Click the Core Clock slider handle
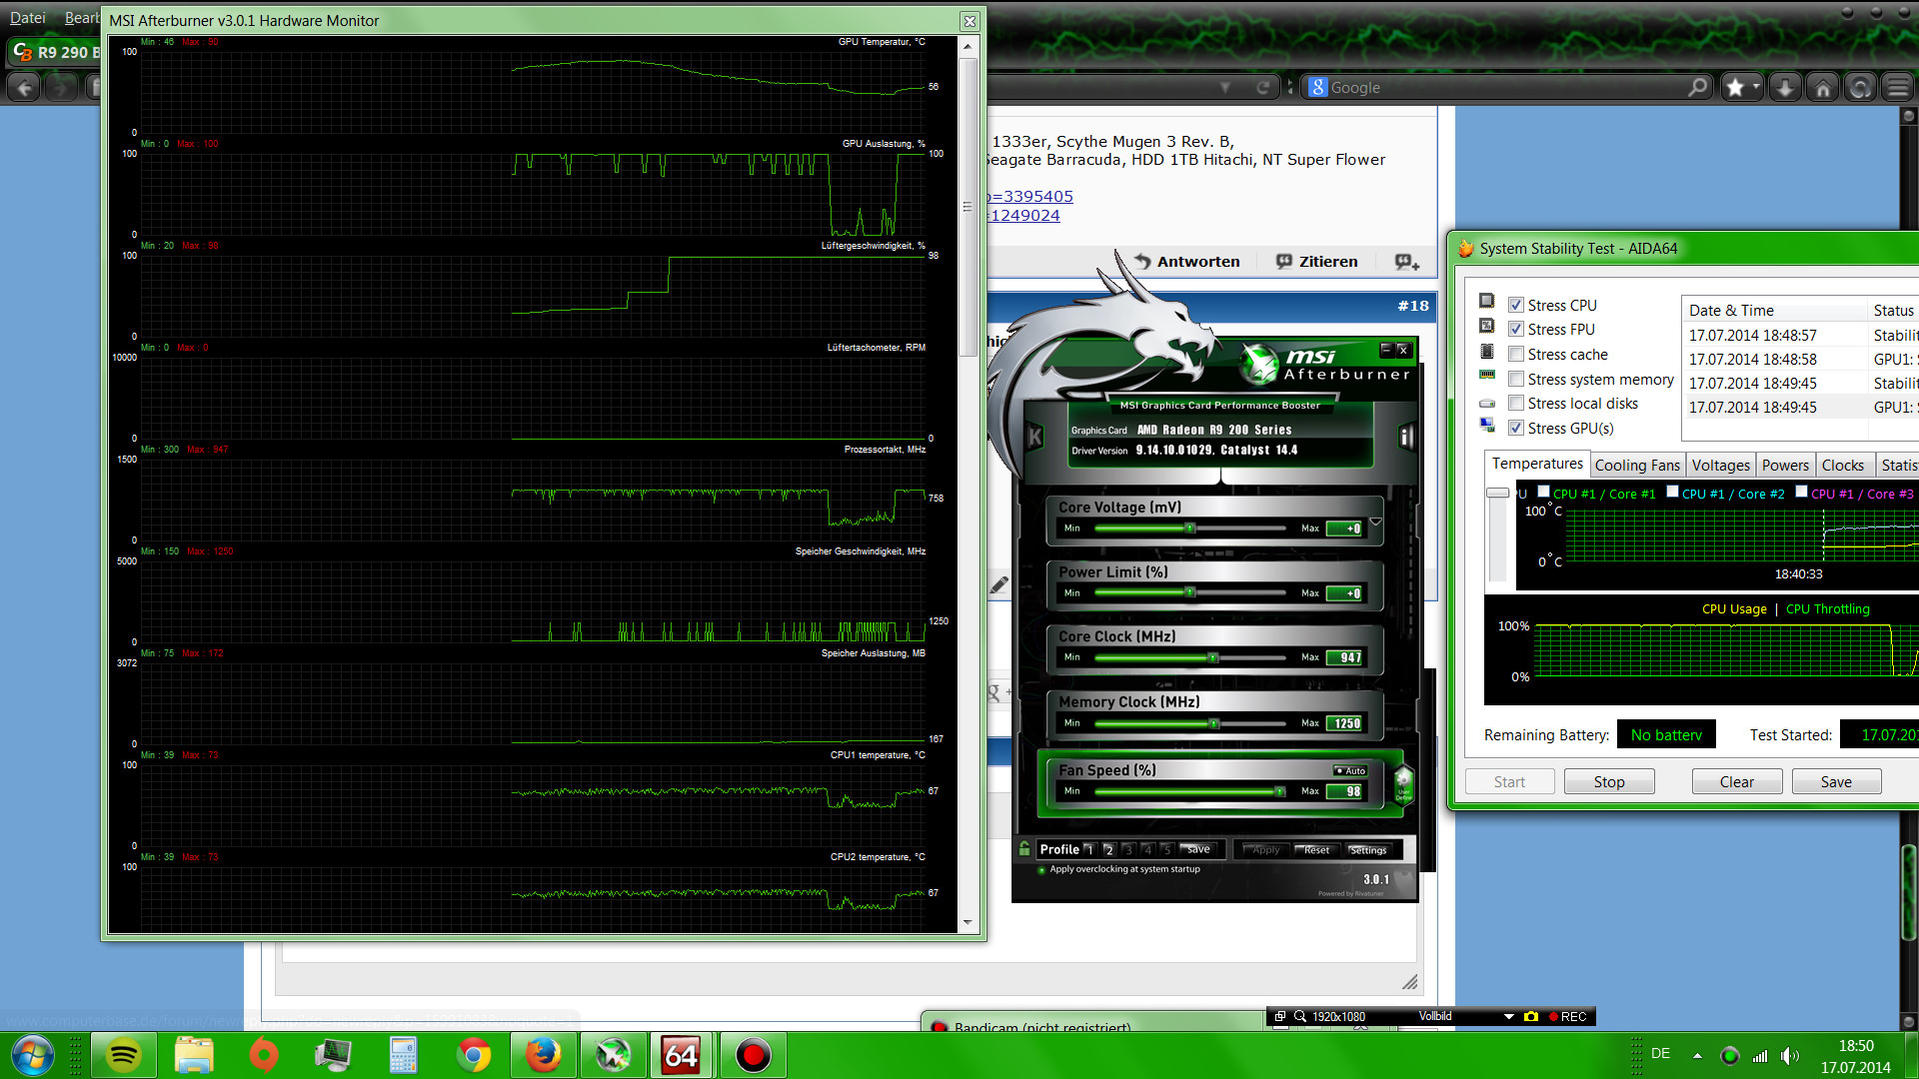The height and width of the screenshot is (1079, 1919). pyautogui.click(x=1212, y=658)
